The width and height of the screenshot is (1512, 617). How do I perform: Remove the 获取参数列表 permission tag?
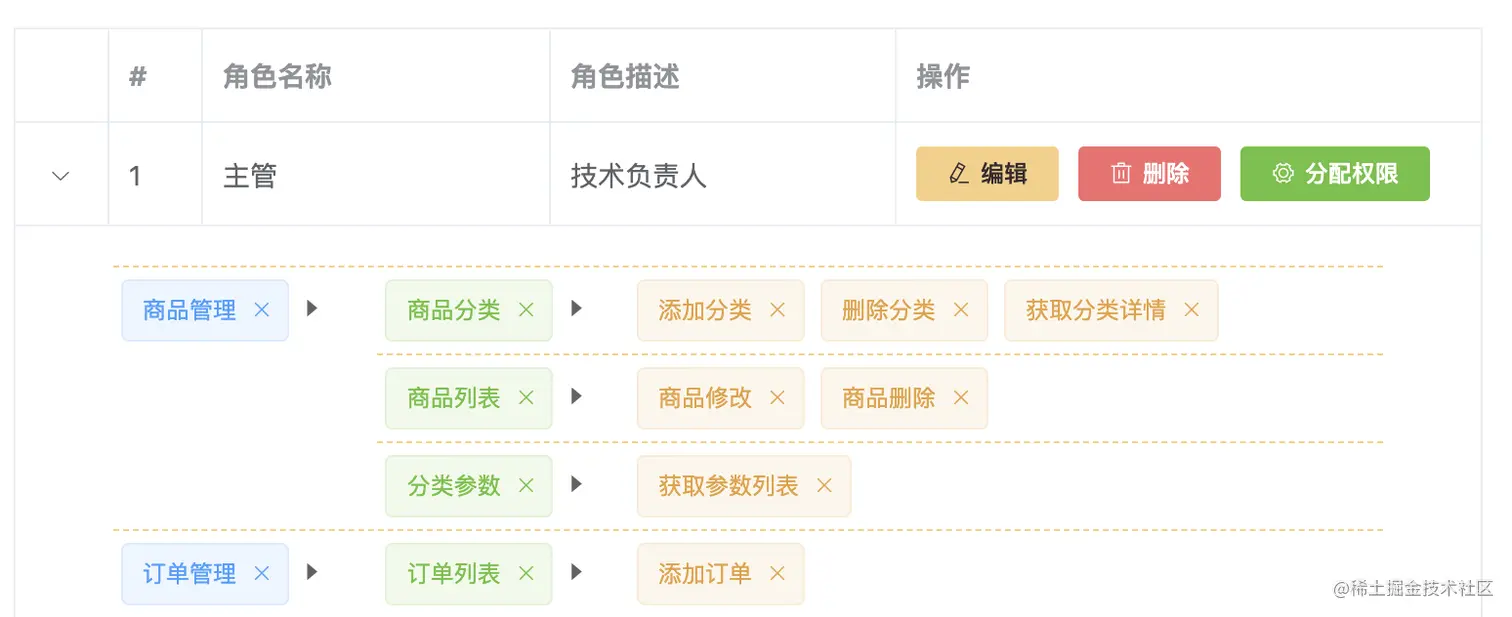click(824, 486)
